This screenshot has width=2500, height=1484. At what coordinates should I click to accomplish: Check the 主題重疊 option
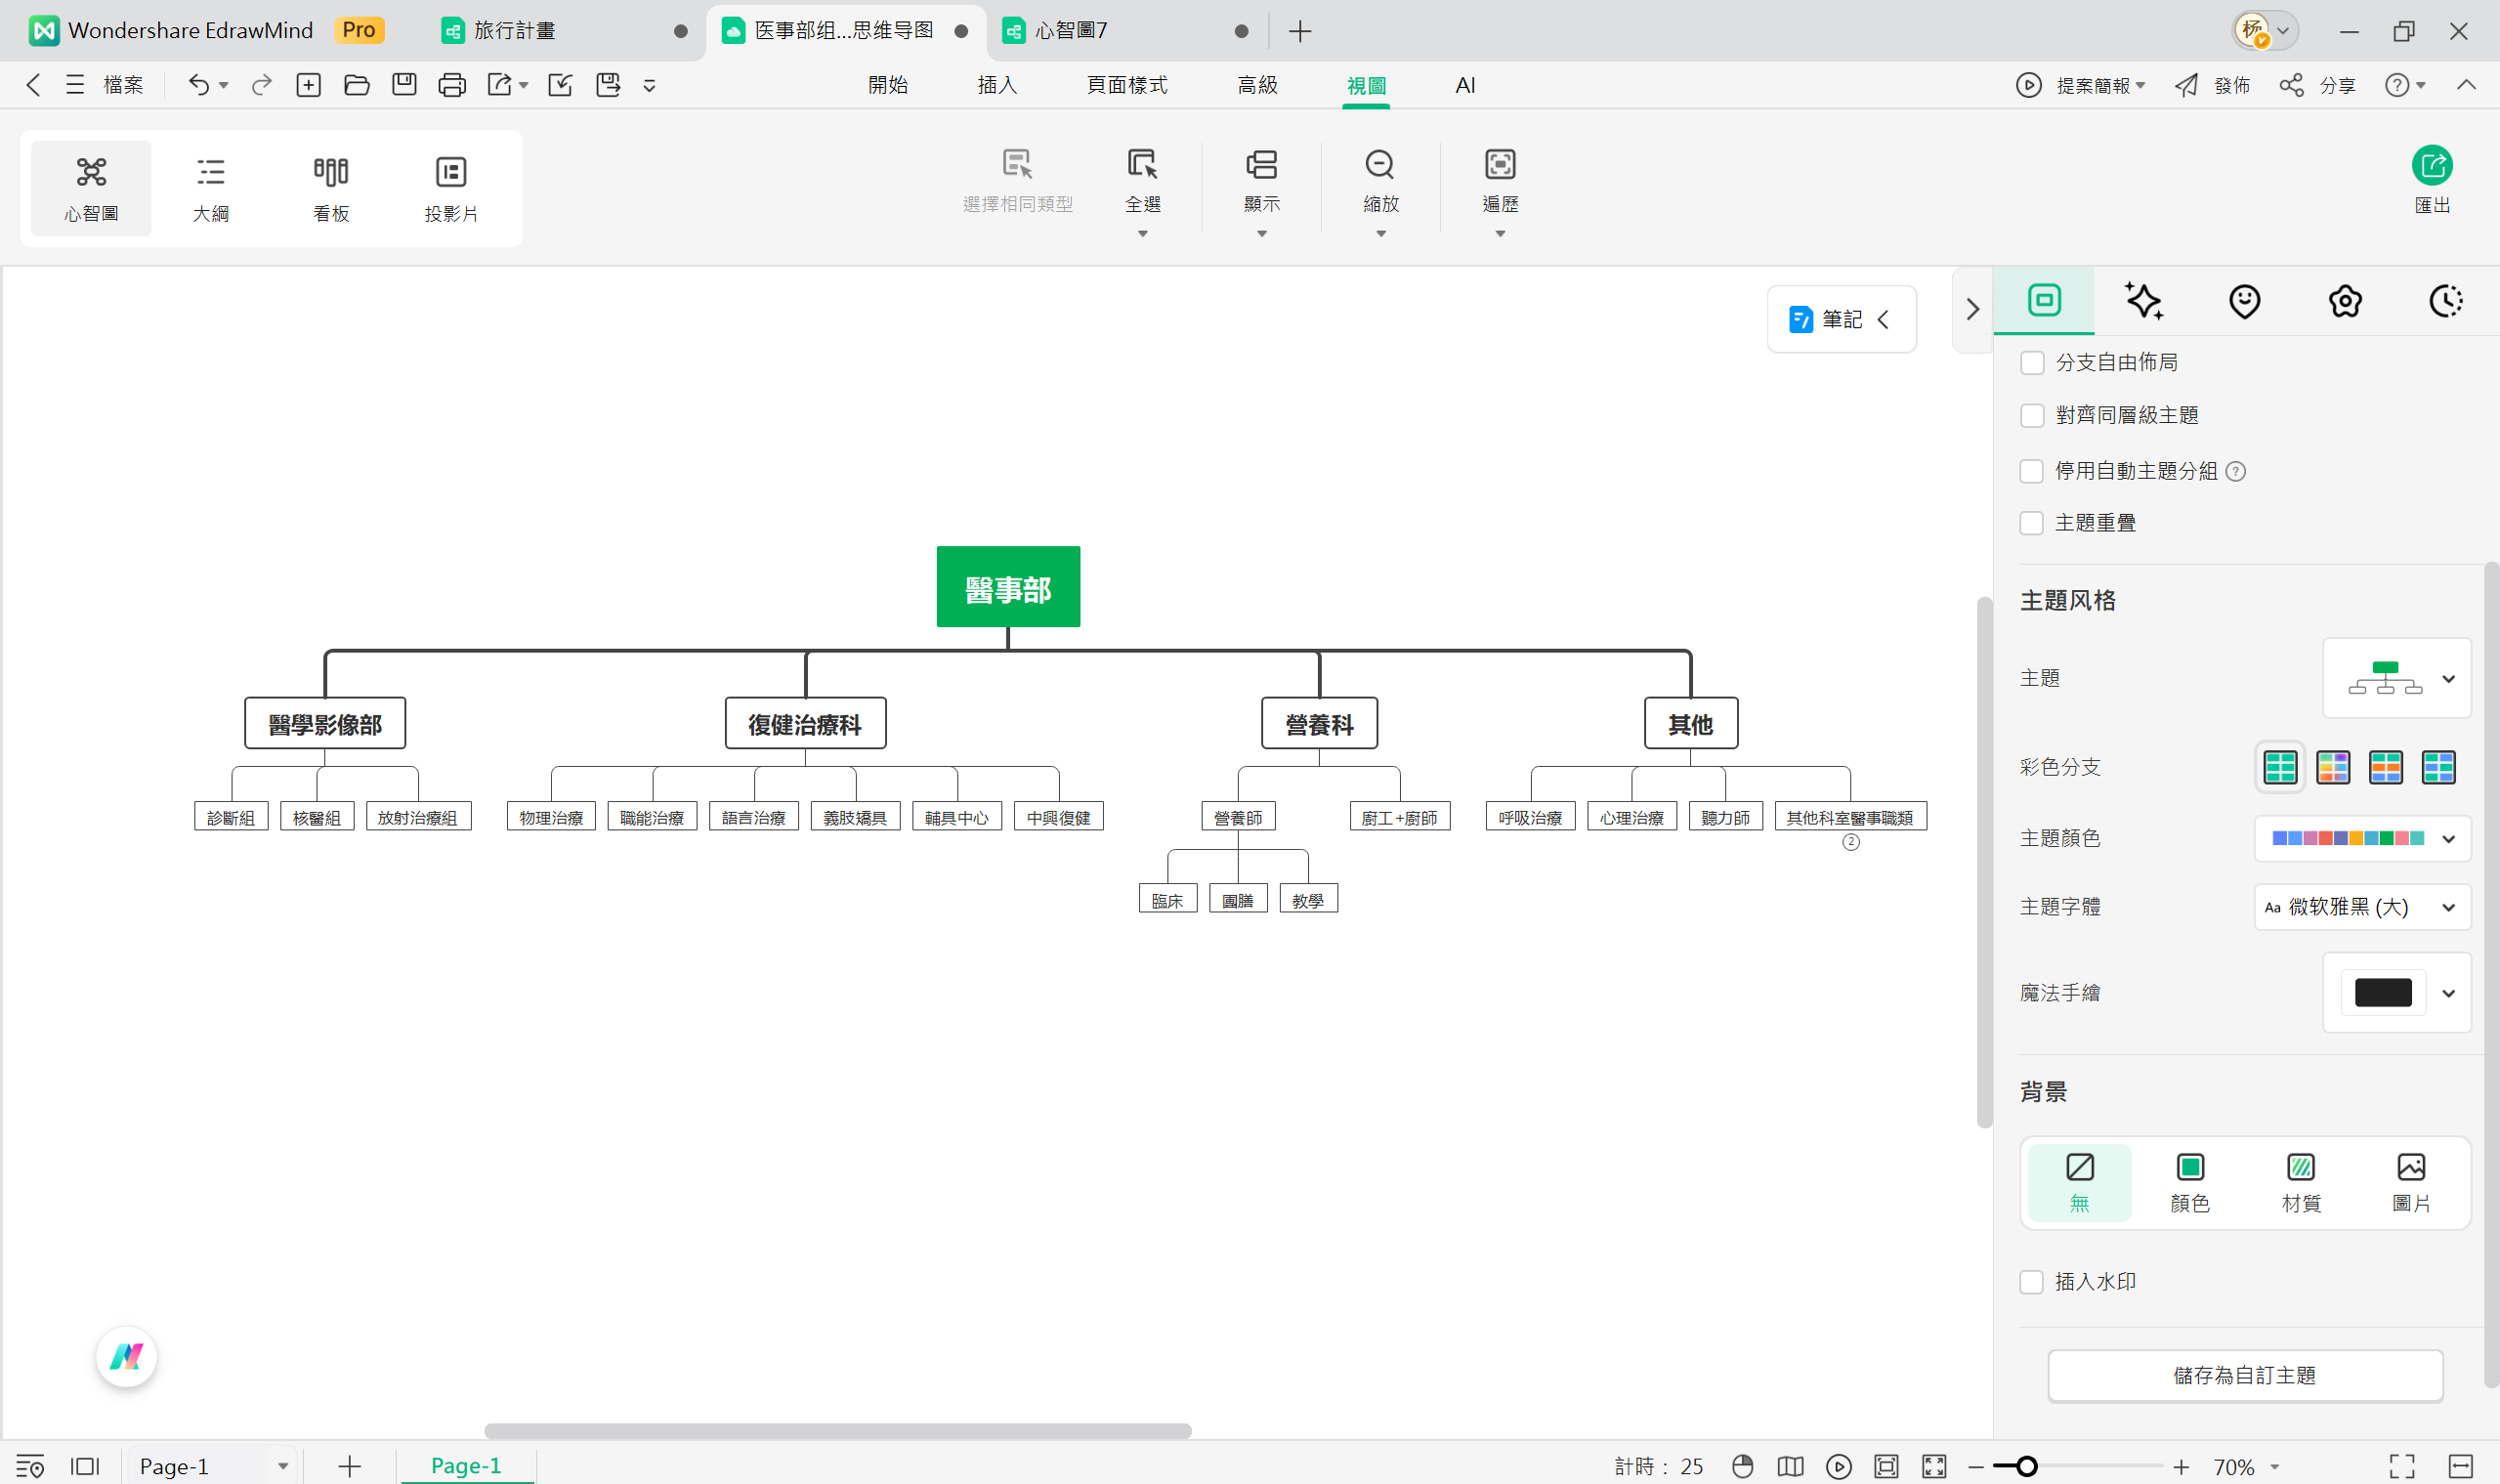2032,522
